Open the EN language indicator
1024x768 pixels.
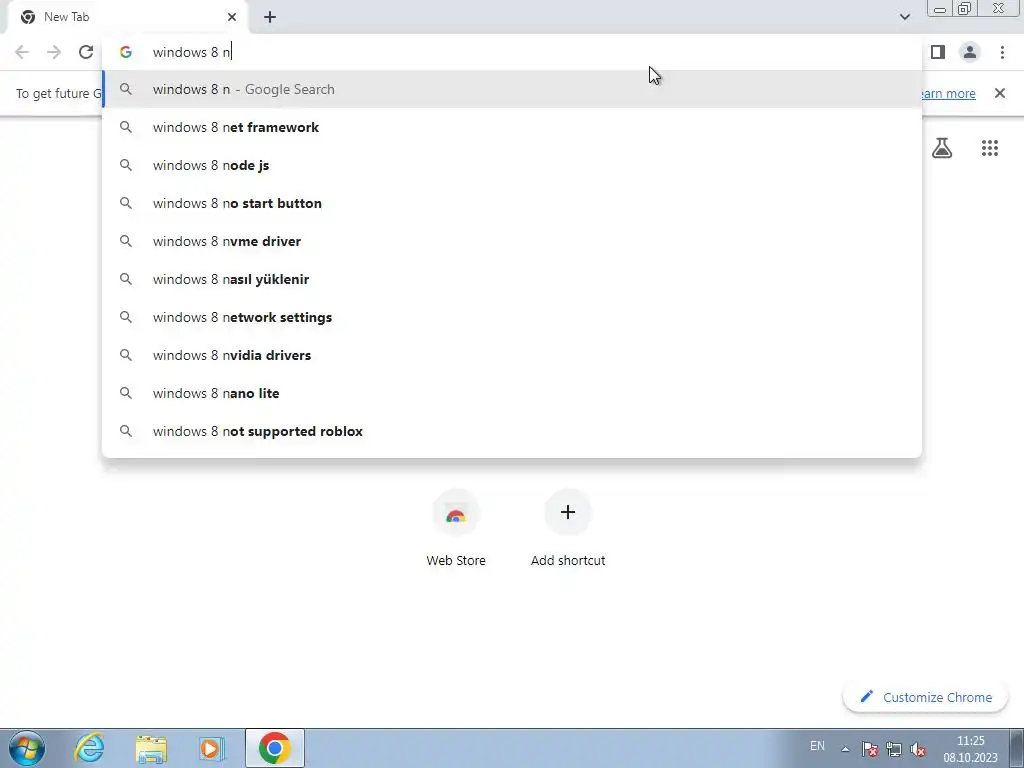tap(817, 746)
